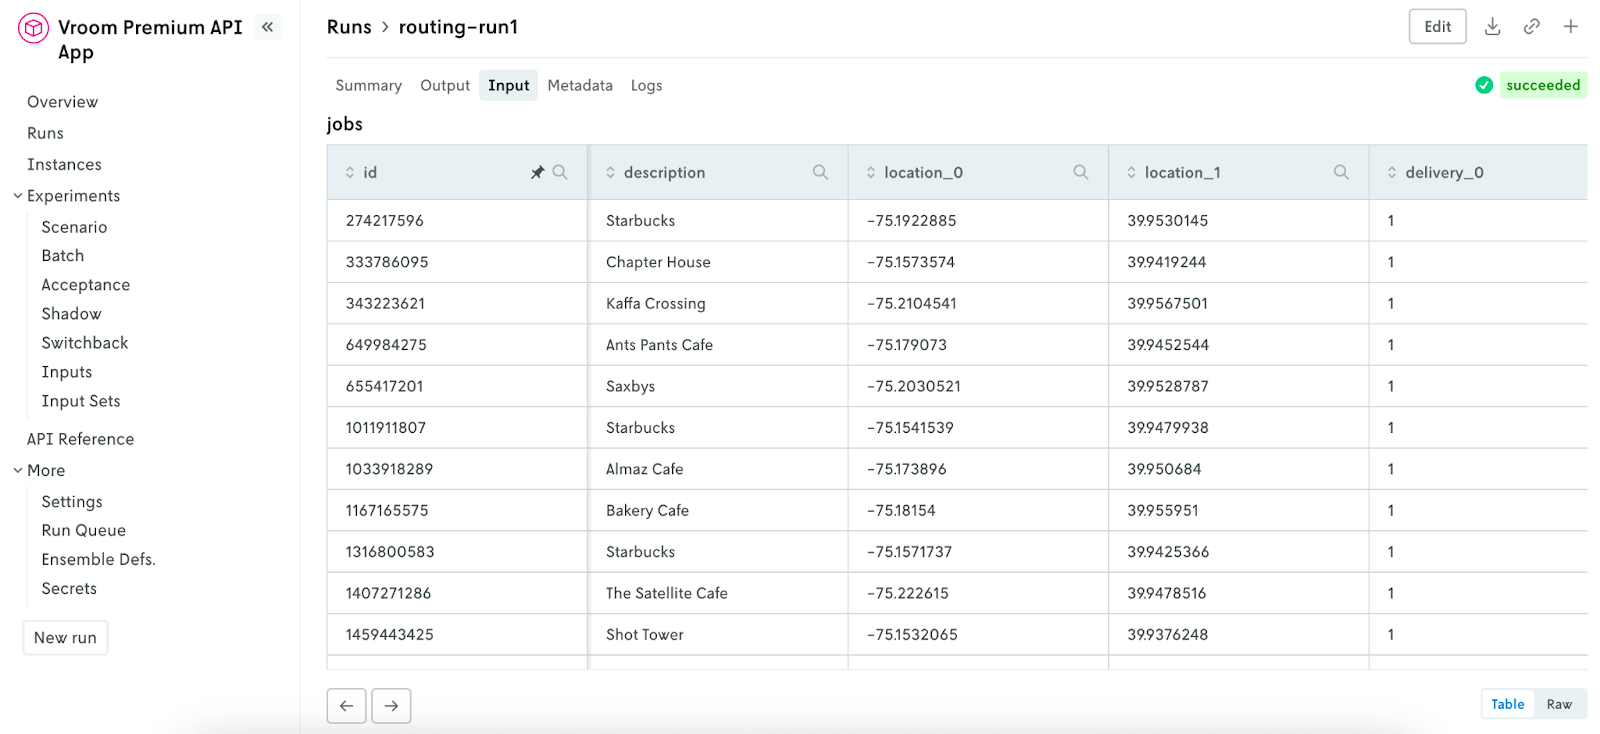Sort the table by delivery_0 column
The width and height of the screenshot is (1600, 734).
pos(1392,173)
